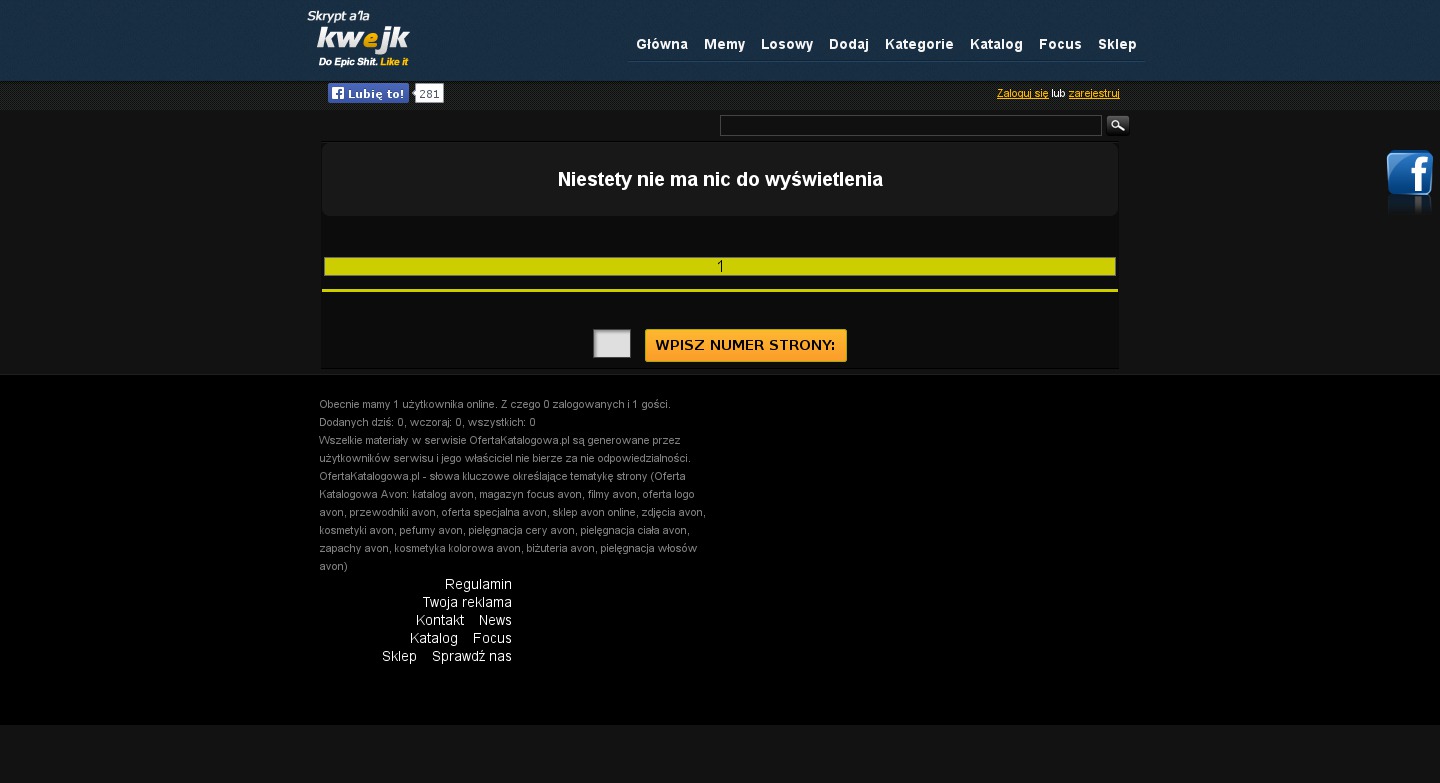1440x783 pixels.
Task: Click the page number input box
Action: pyautogui.click(x=612, y=344)
